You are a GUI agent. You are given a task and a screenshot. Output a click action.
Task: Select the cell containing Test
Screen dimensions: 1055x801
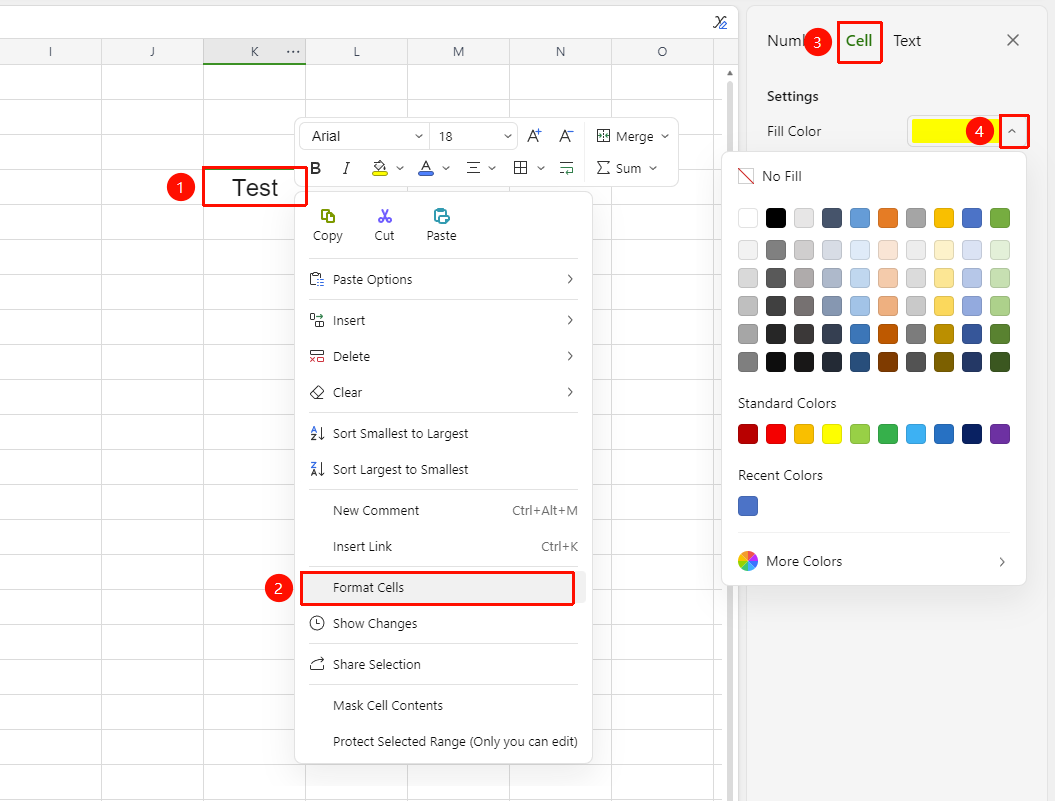coord(255,187)
